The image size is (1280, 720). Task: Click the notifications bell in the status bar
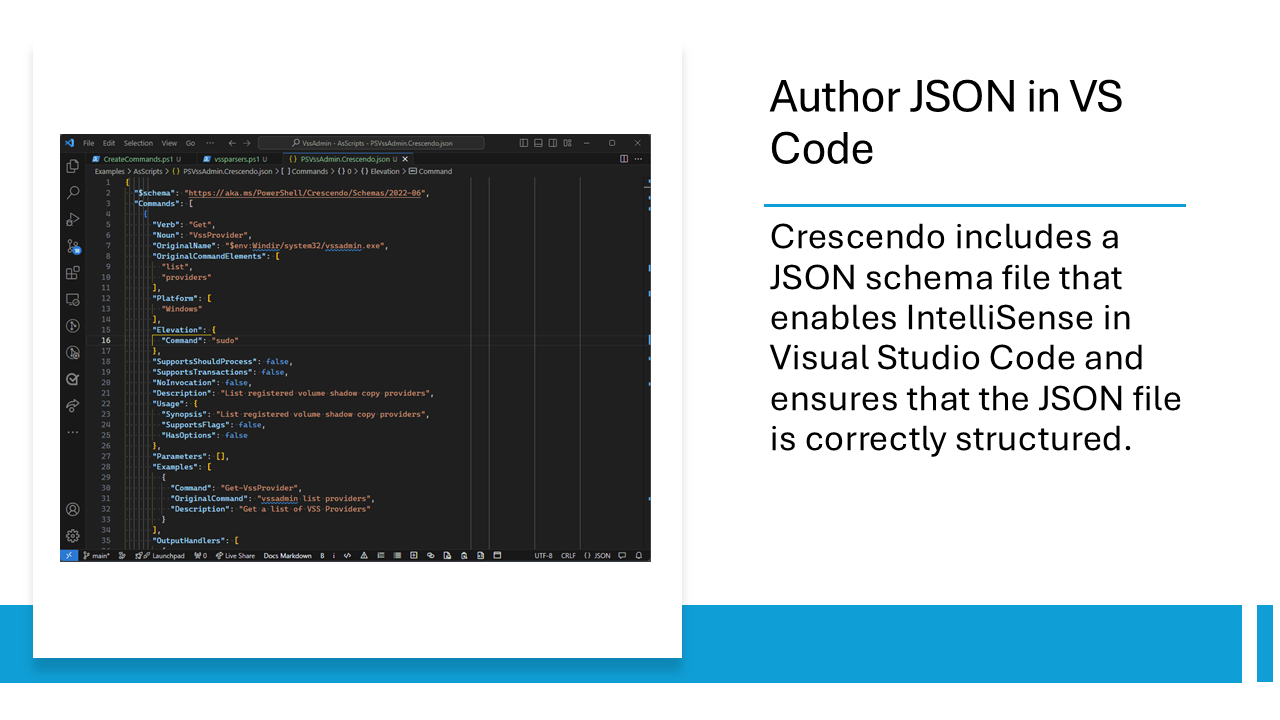coord(640,555)
